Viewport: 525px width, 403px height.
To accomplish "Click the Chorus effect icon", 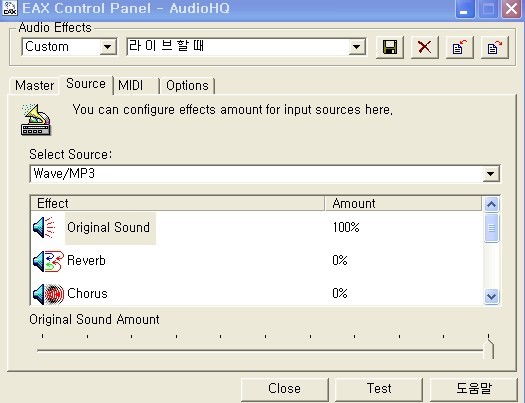I will coord(48,294).
